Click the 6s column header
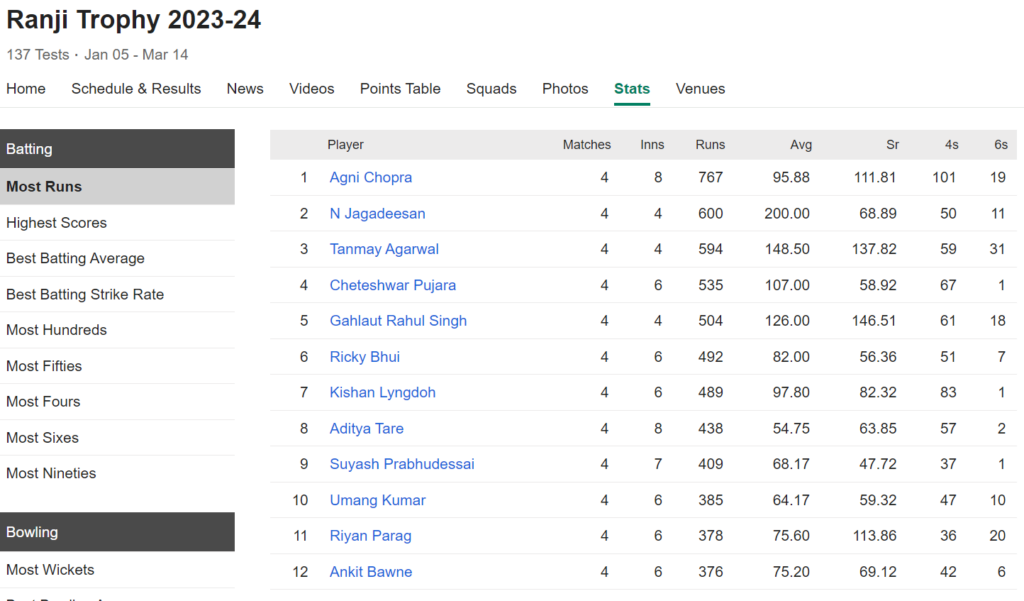 coord(1000,145)
